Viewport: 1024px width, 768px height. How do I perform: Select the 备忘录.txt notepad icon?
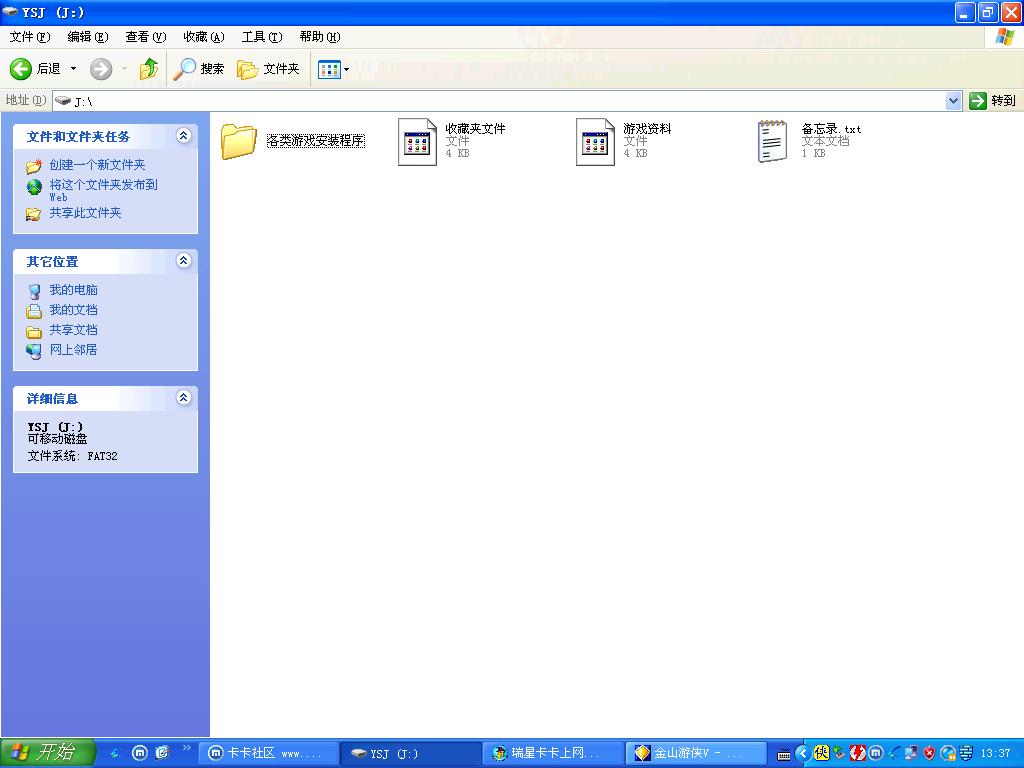[x=773, y=141]
